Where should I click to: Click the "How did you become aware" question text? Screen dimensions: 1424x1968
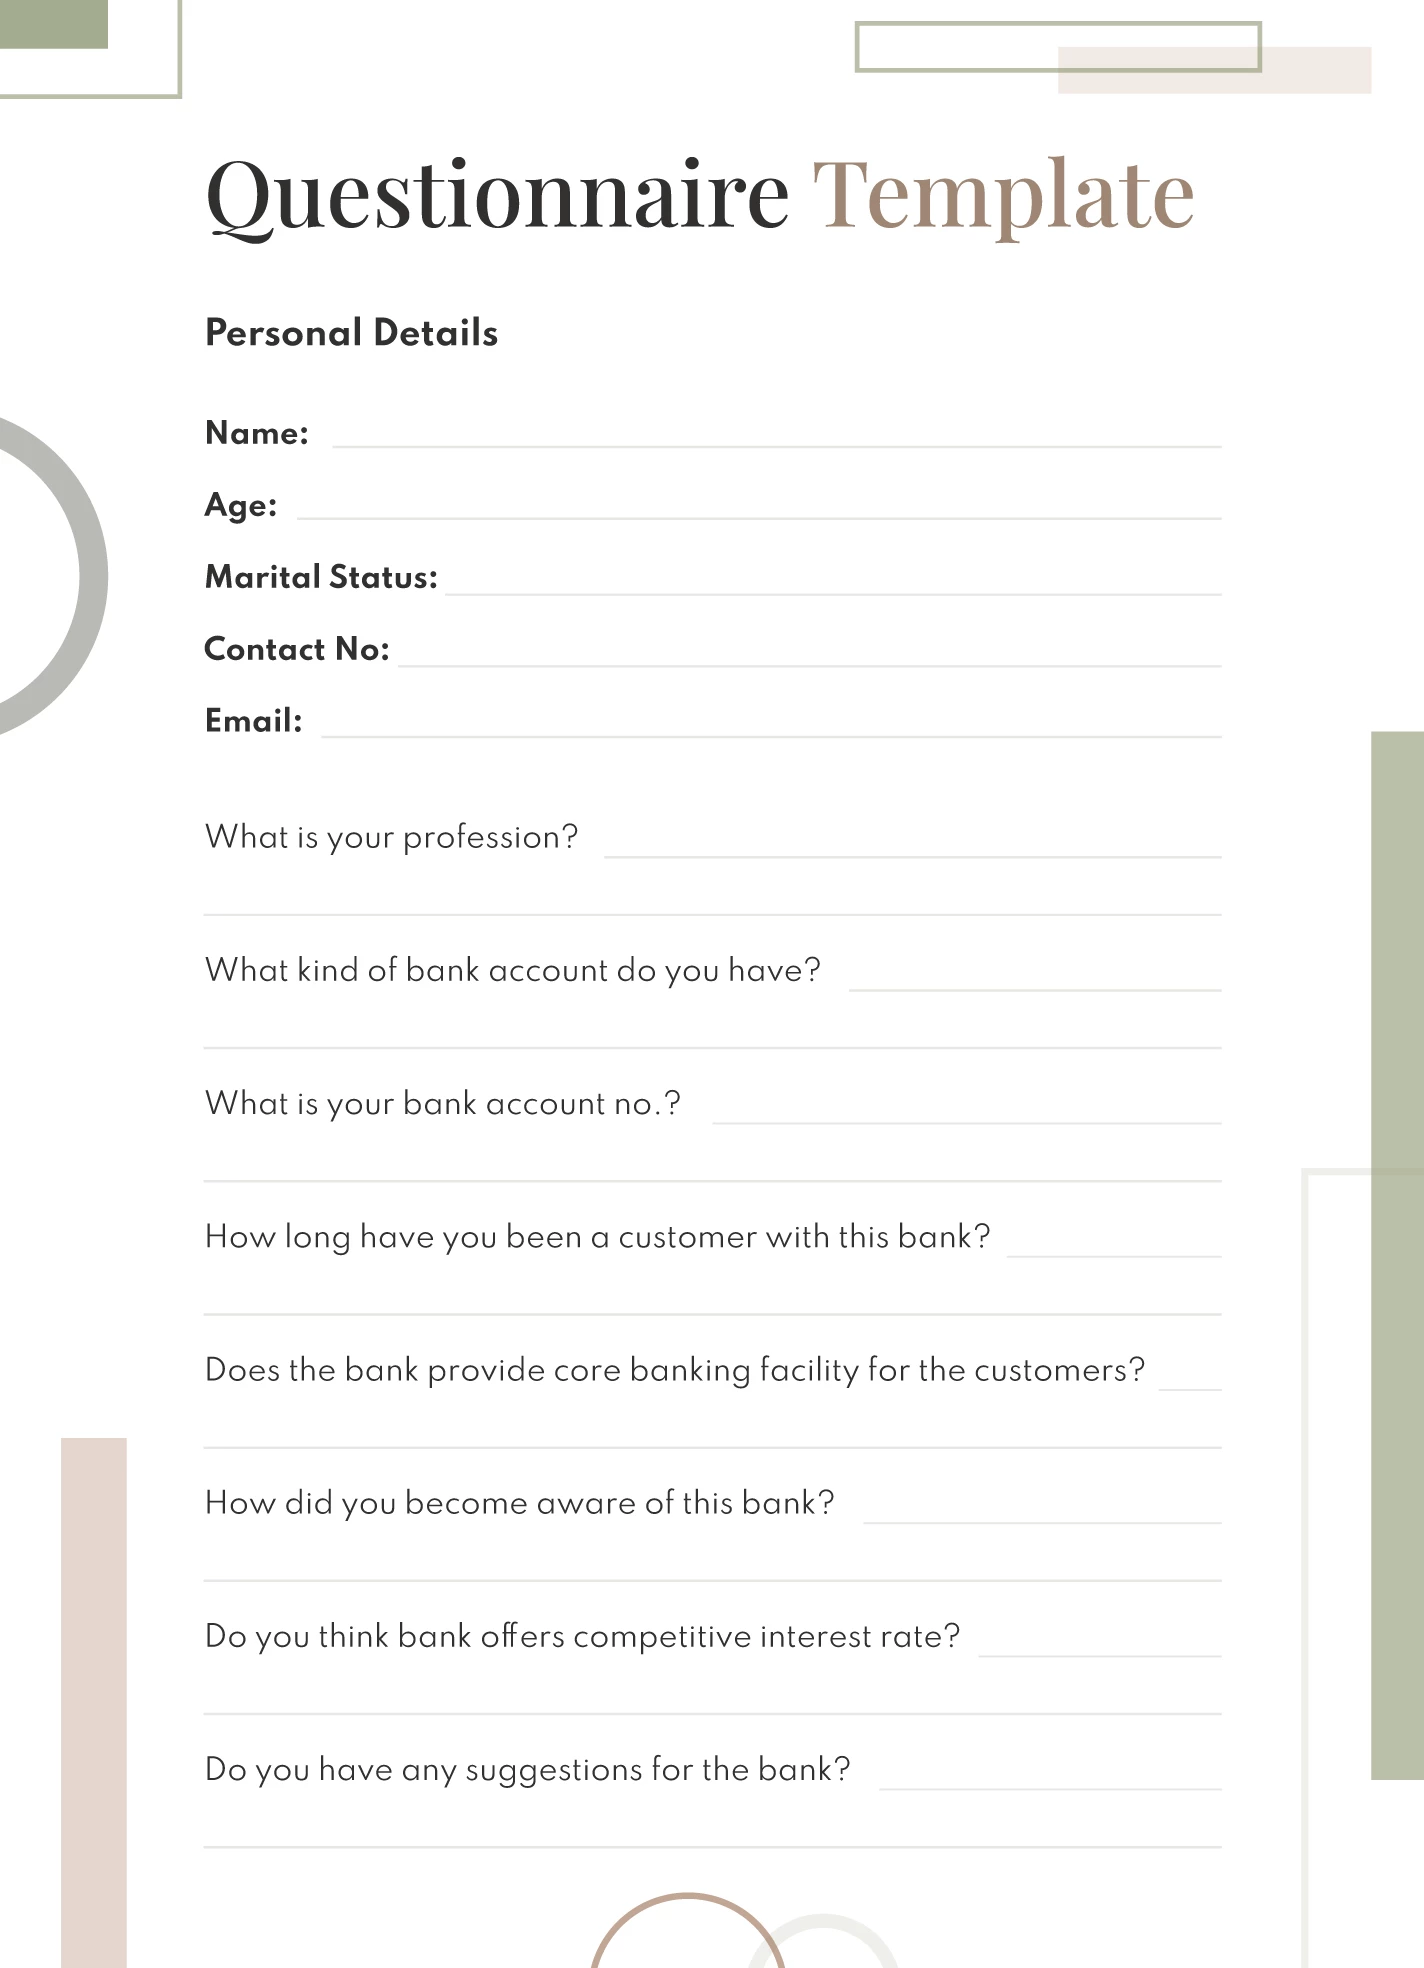coord(519,1503)
